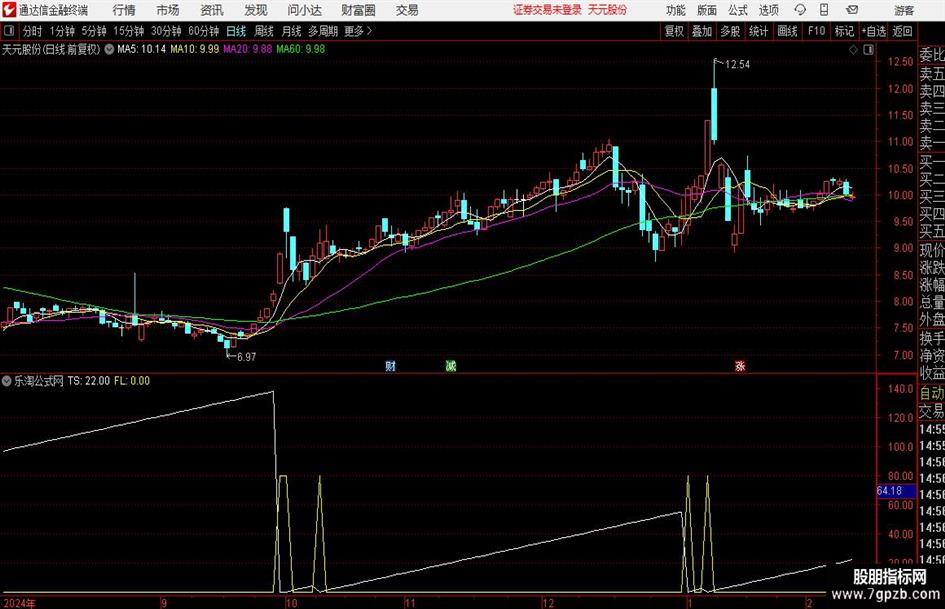Viewport: 945px width, 609px height.
Task: Open the 发现 menu
Action: [256, 10]
